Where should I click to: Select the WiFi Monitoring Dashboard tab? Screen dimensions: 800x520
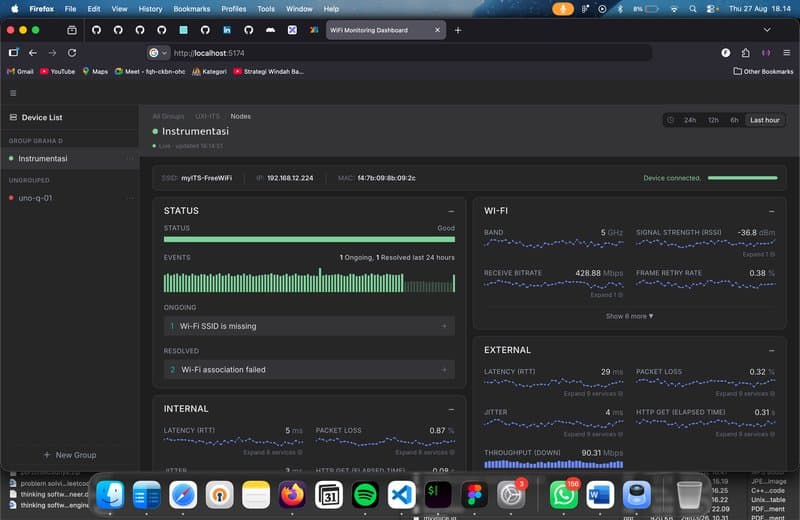(x=386, y=30)
